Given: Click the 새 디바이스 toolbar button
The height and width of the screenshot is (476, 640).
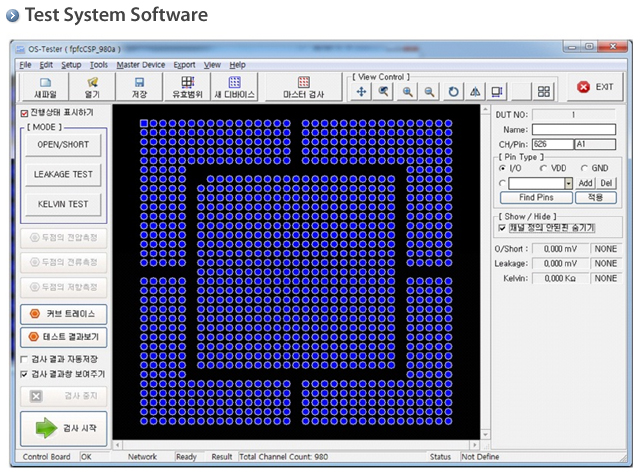Looking at the screenshot, I should pos(235,87).
